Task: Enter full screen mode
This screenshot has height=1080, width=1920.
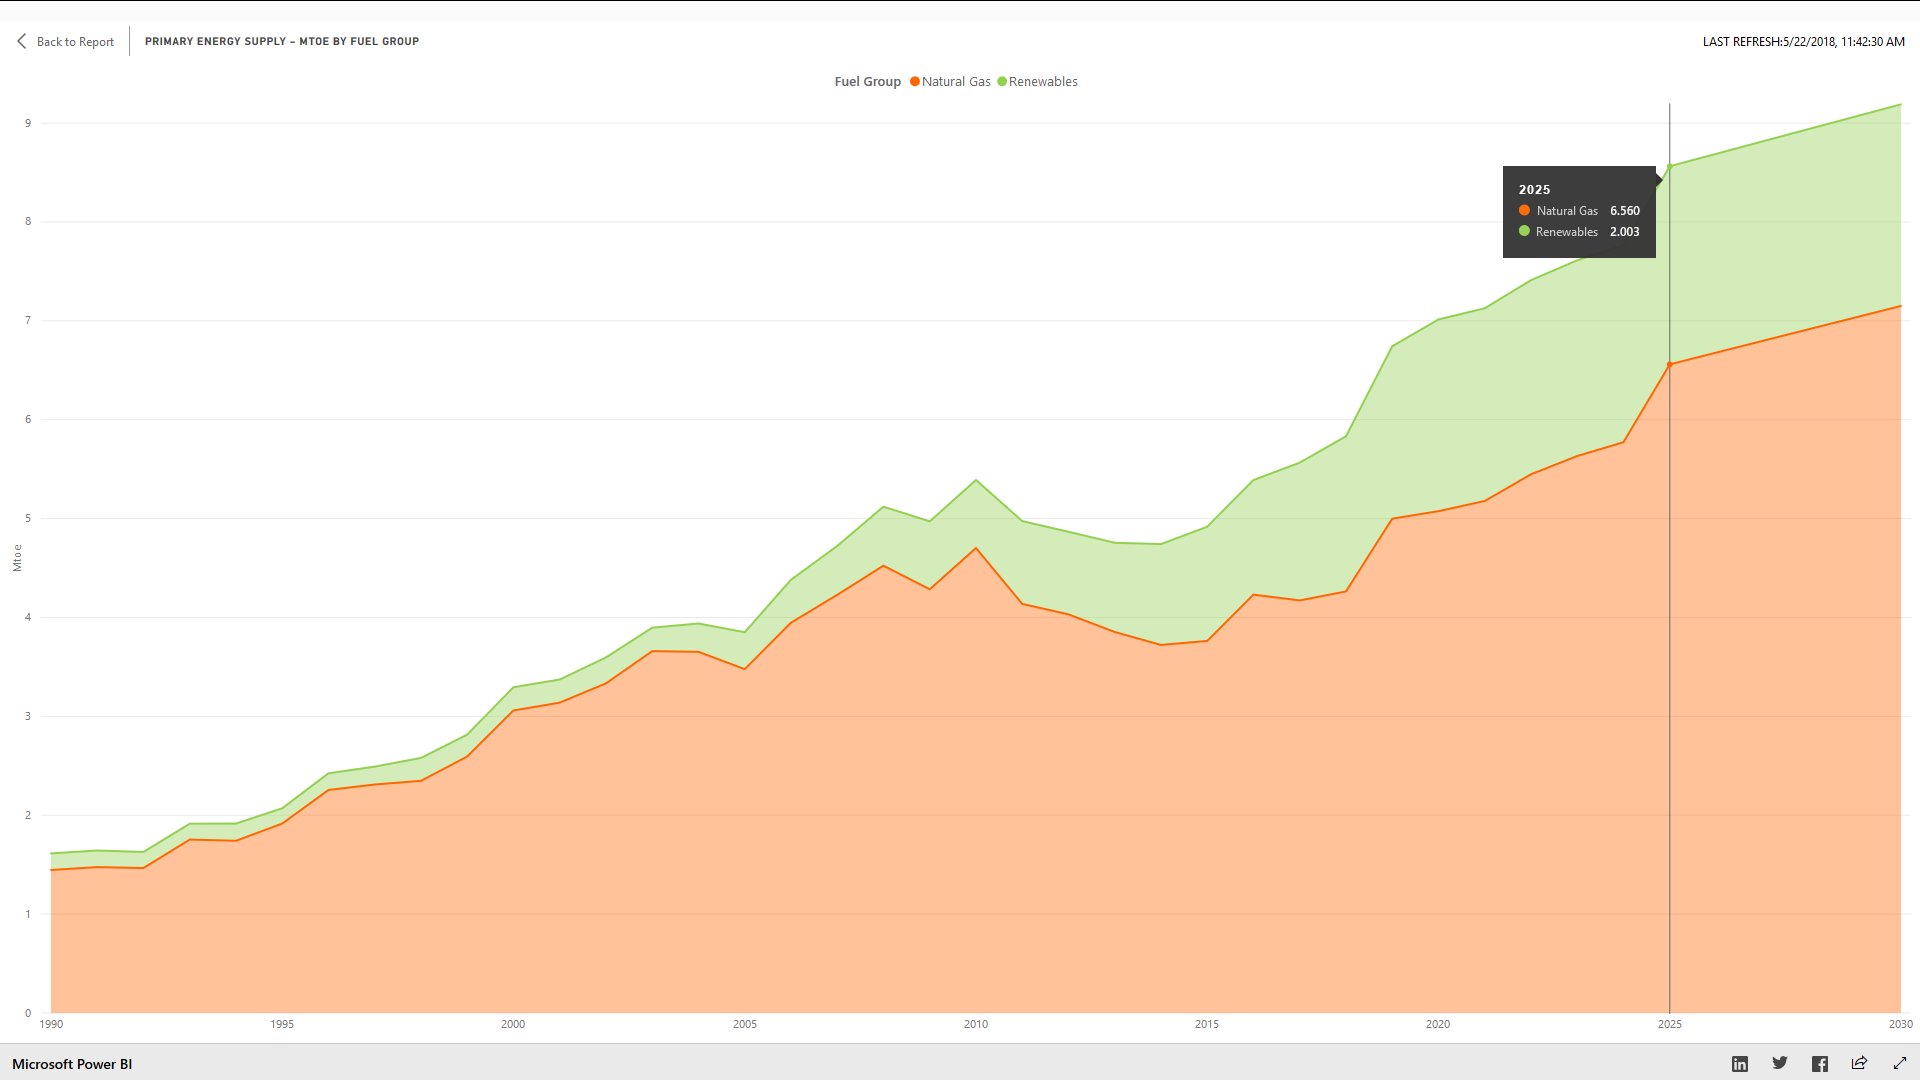Action: click(1900, 1063)
